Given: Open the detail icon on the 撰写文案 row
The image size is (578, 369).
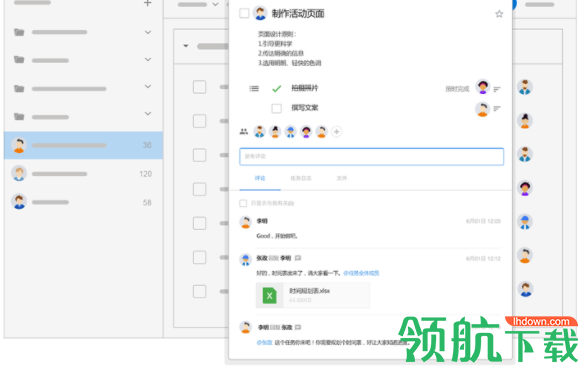Looking at the screenshot, I should pyautogui.click(x=497, y=108).
